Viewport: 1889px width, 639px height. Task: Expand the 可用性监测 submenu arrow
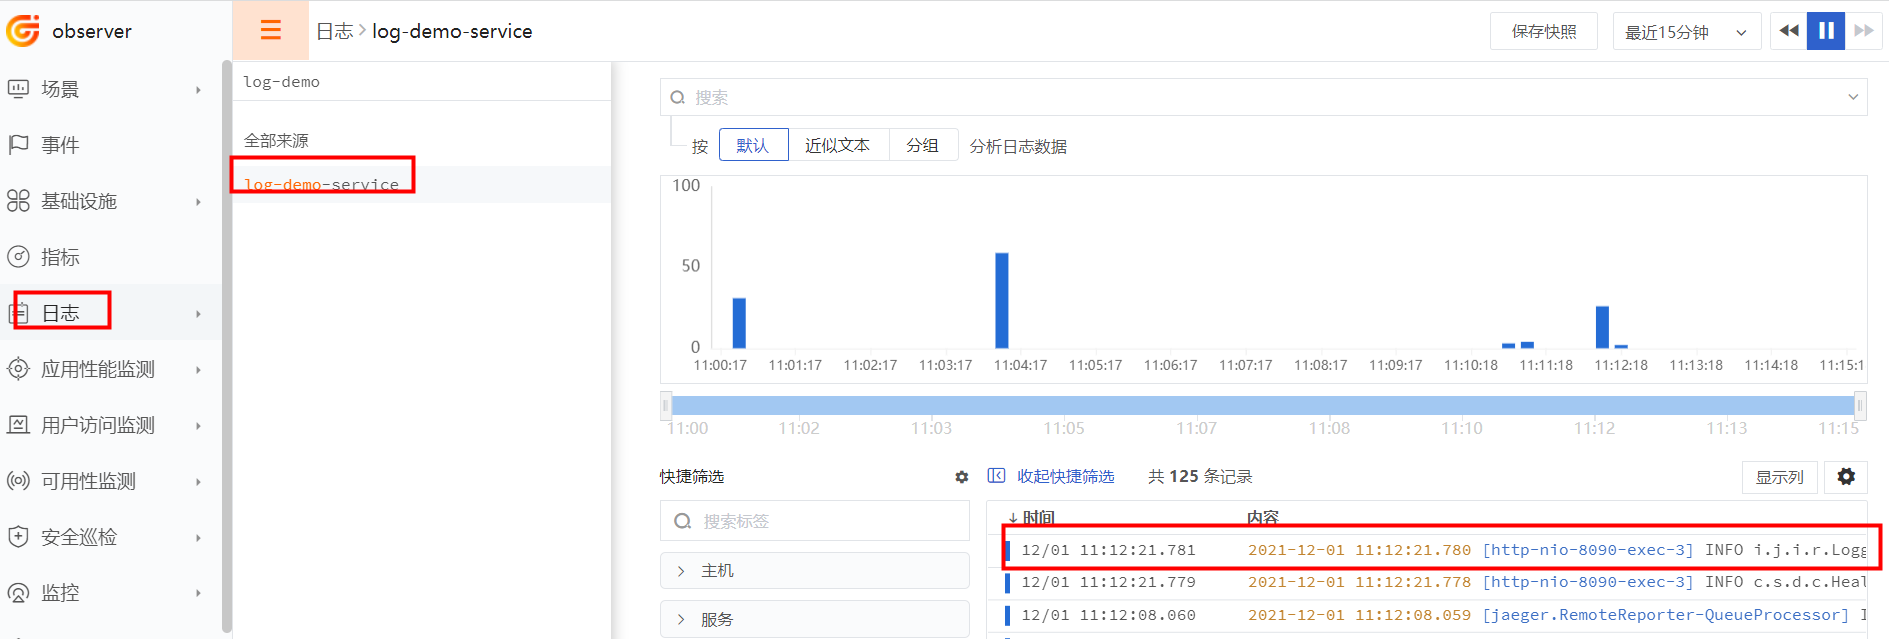198,482
